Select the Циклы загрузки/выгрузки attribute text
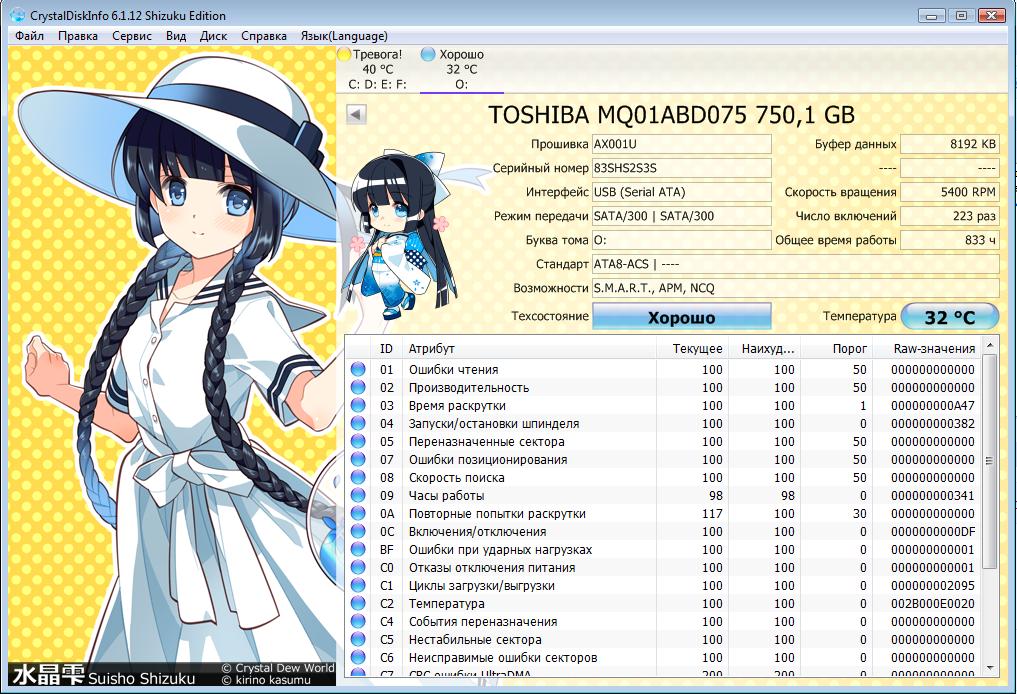The height and width of the screenshot is (694, 1017). [481, 586]
